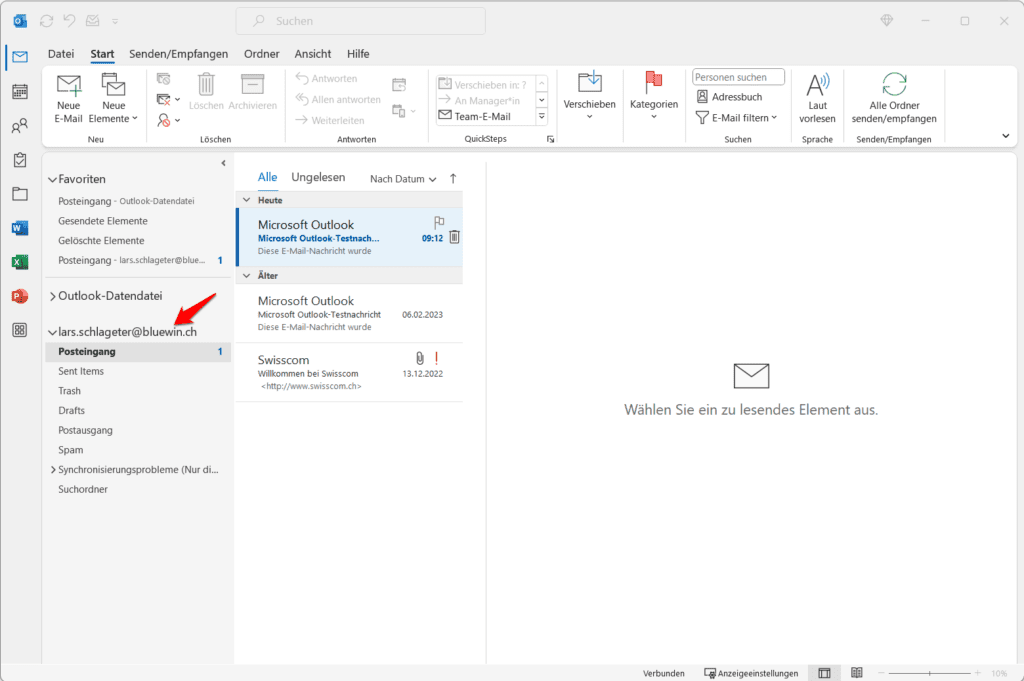Switch to the Ansicht ribbon tab
Image resolution: width=1024 pixels, height=681 pixels.
tap(313, 54)
